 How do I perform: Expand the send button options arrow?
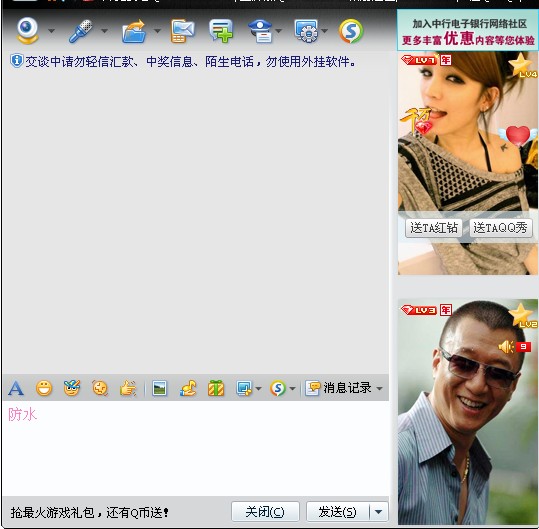(378, 512)
